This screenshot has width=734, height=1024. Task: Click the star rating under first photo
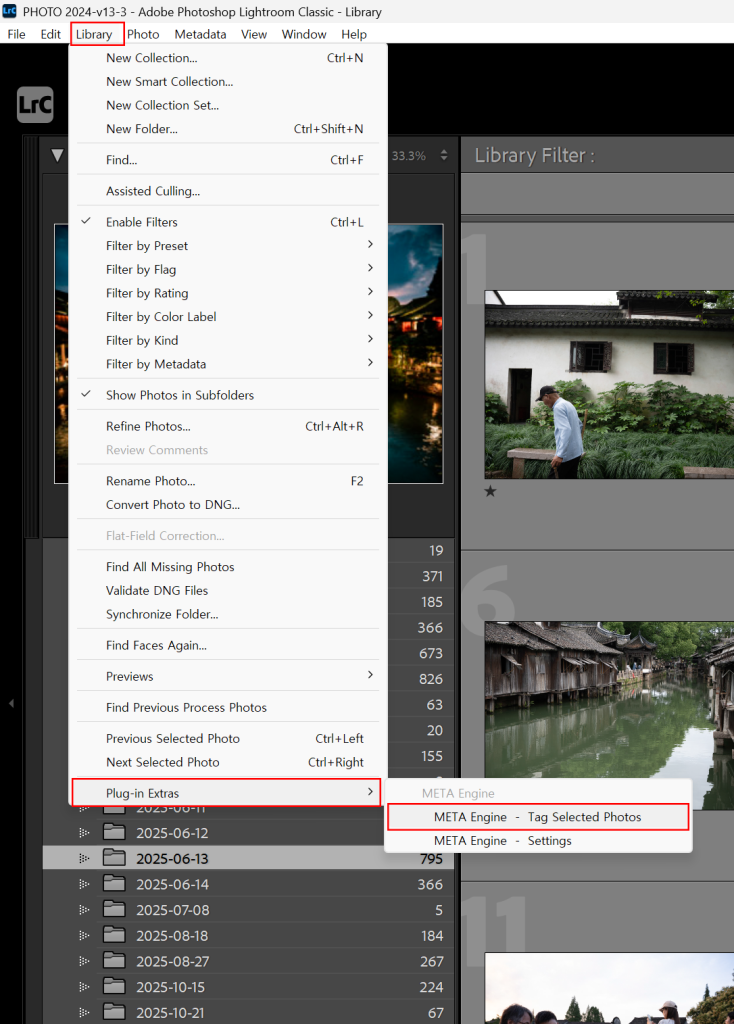coord(491,492)
